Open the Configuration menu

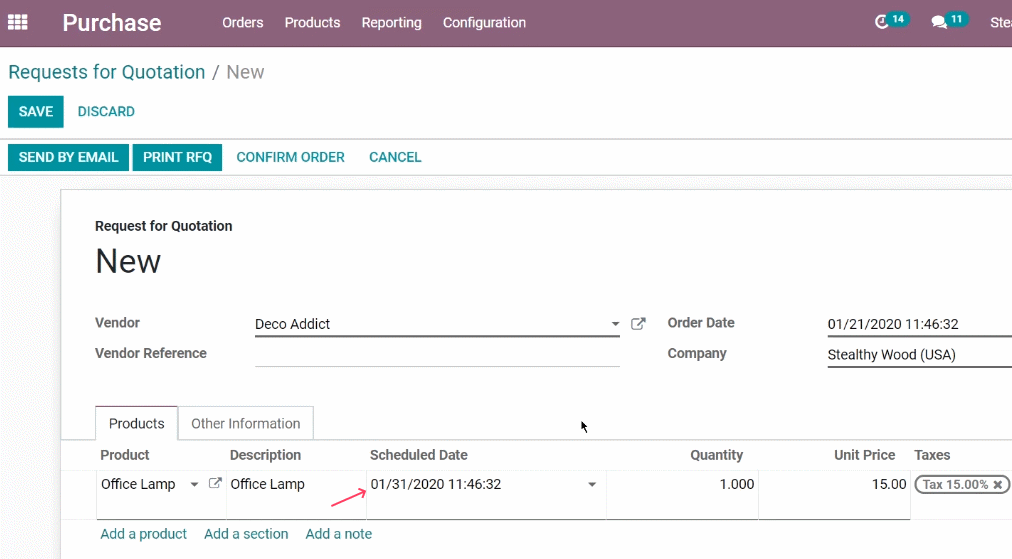(x=484, y=23)
